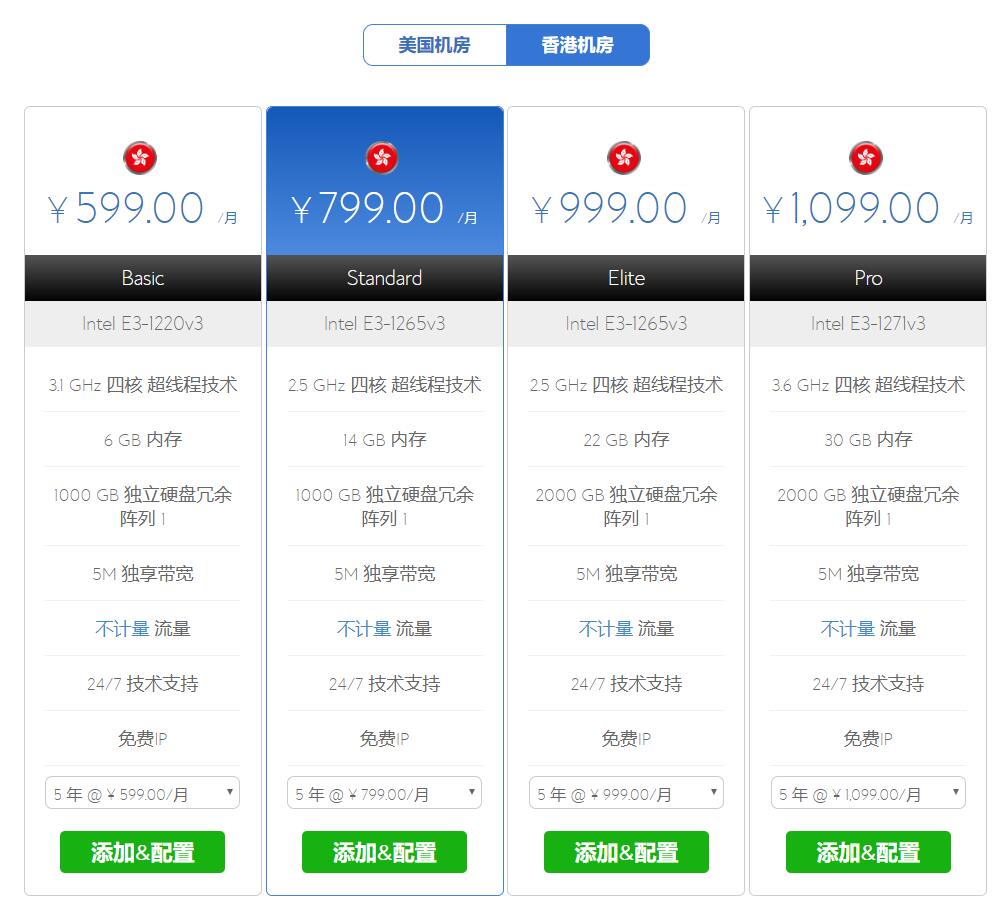Click the ¥1,099.00 Pro price

click(852, 209)
